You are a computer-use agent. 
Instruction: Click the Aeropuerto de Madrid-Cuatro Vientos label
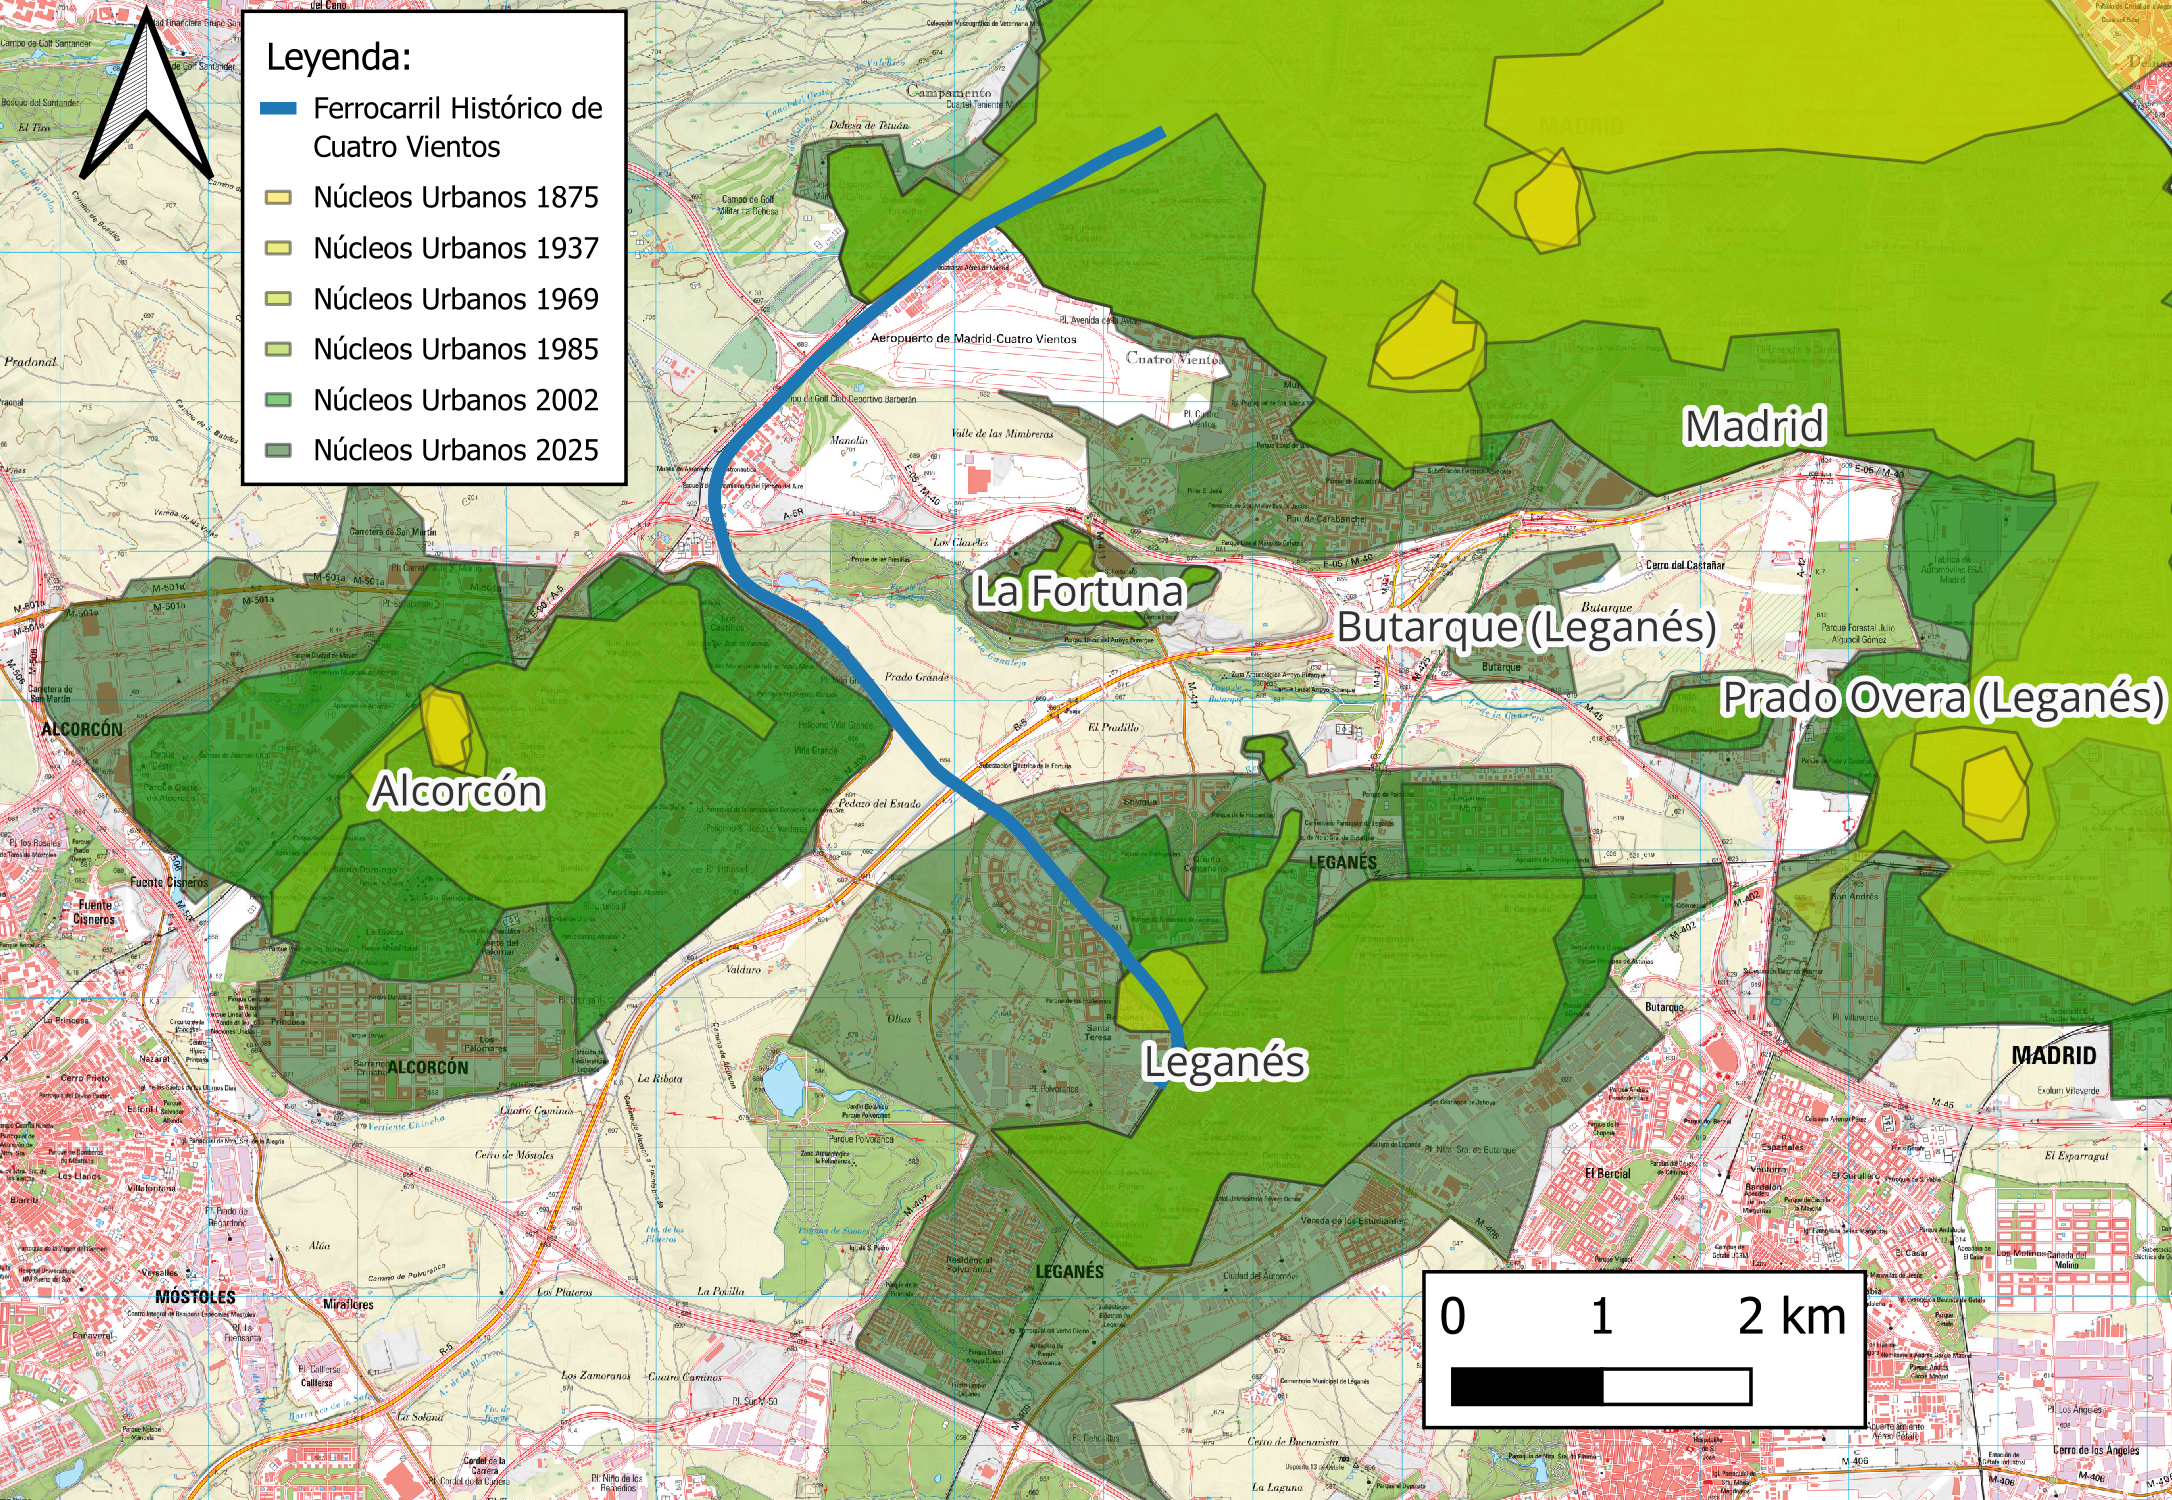(x=973, y=339)
